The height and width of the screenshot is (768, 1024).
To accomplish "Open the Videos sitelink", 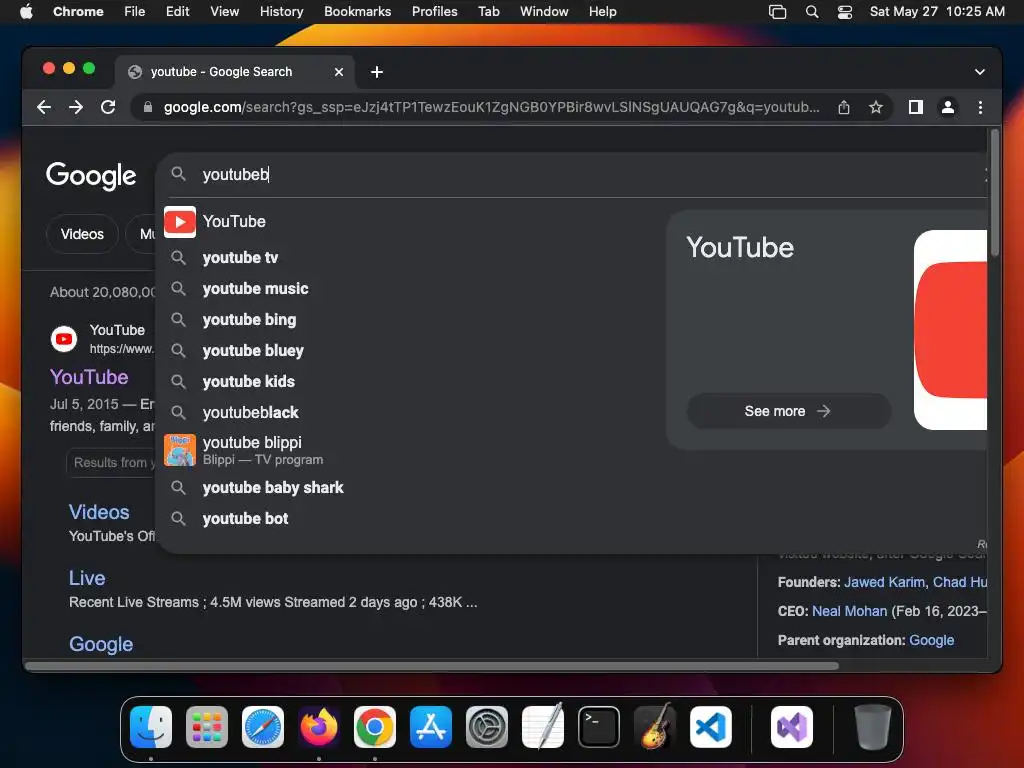I will click(x=99, y=512).
